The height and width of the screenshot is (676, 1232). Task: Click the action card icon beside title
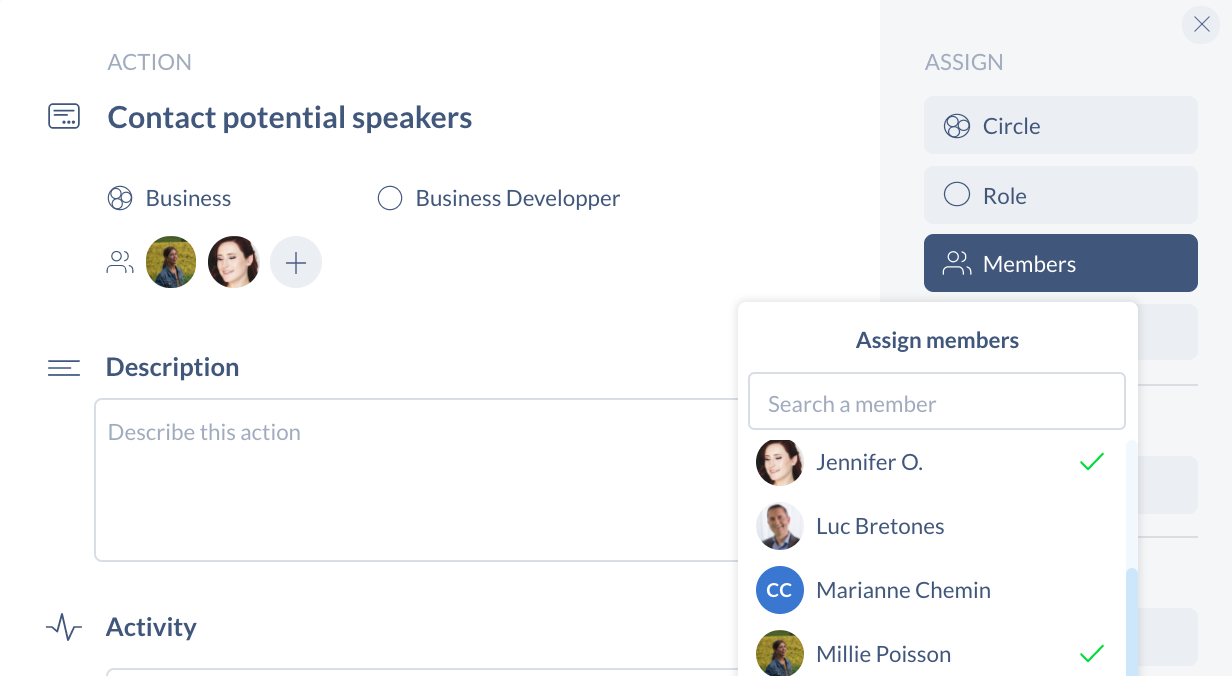(64, 116)
